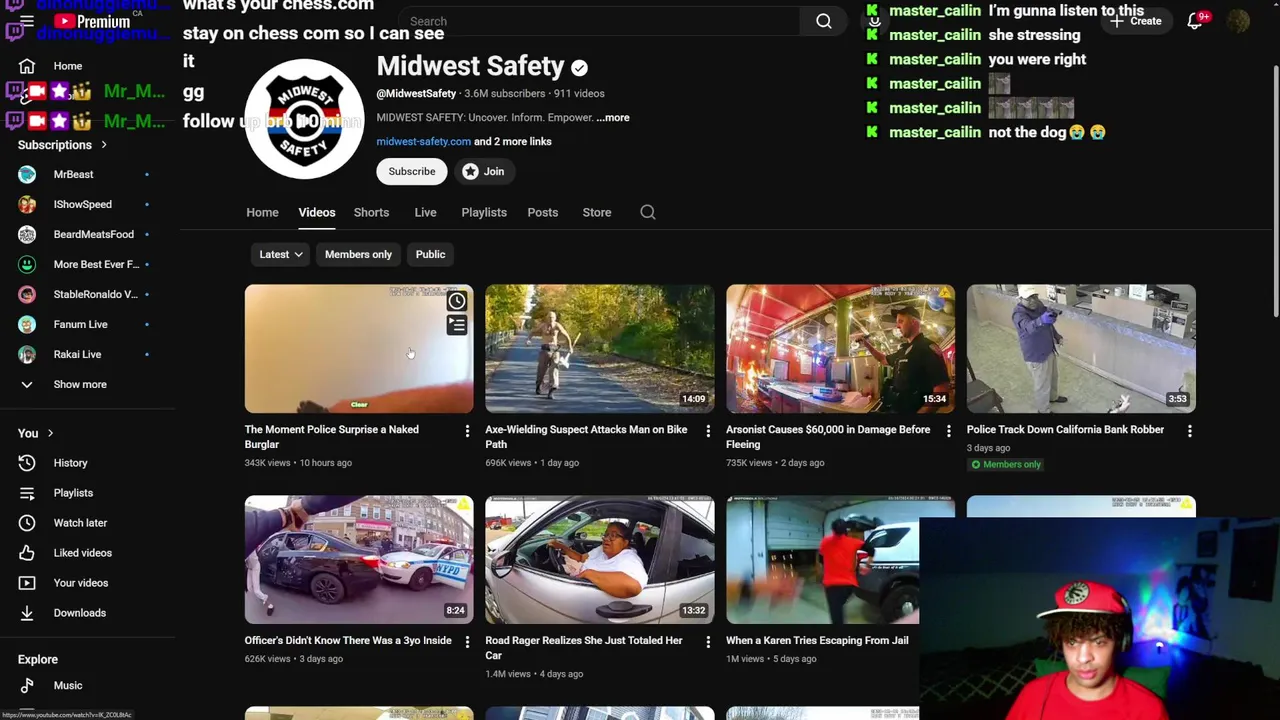Viewport: 1280px width, 720px height.
Task: Expand channel description with ...more
Action: point(613,117)
